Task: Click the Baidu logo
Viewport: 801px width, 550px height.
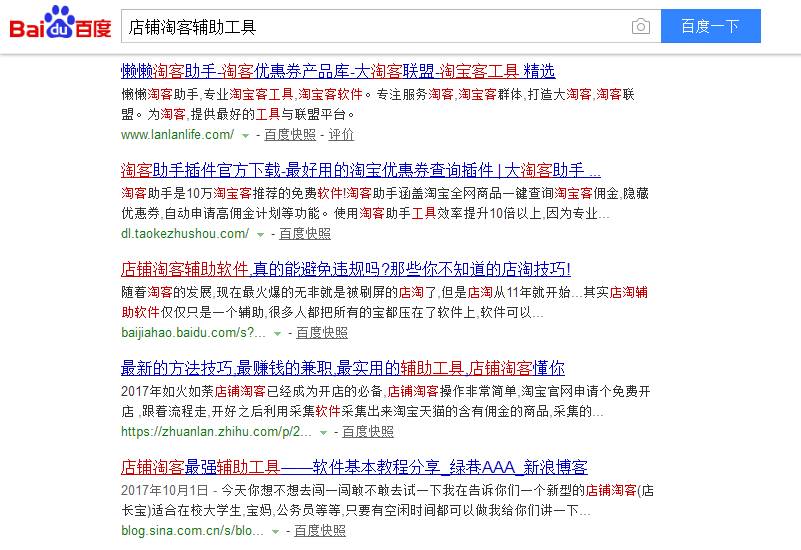Action: pyautogui.click(x=60, y=23)
